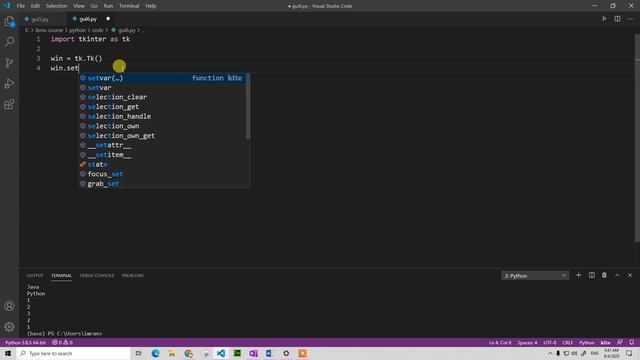Open the Source Control view
Image resolution: width=640 pixels, height=360 pixels.
click(9, 62)
